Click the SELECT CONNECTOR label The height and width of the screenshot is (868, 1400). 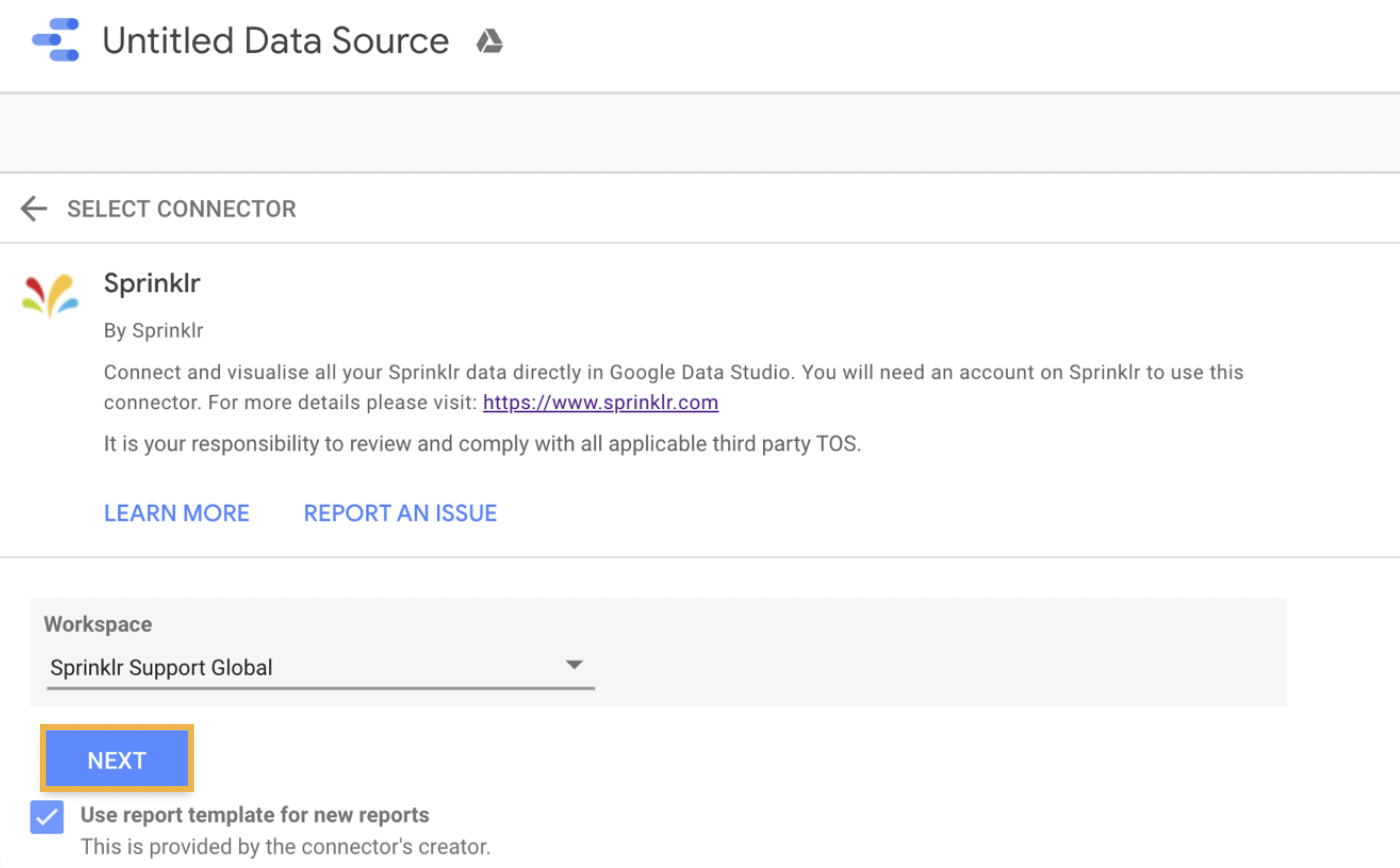[181, 209]
